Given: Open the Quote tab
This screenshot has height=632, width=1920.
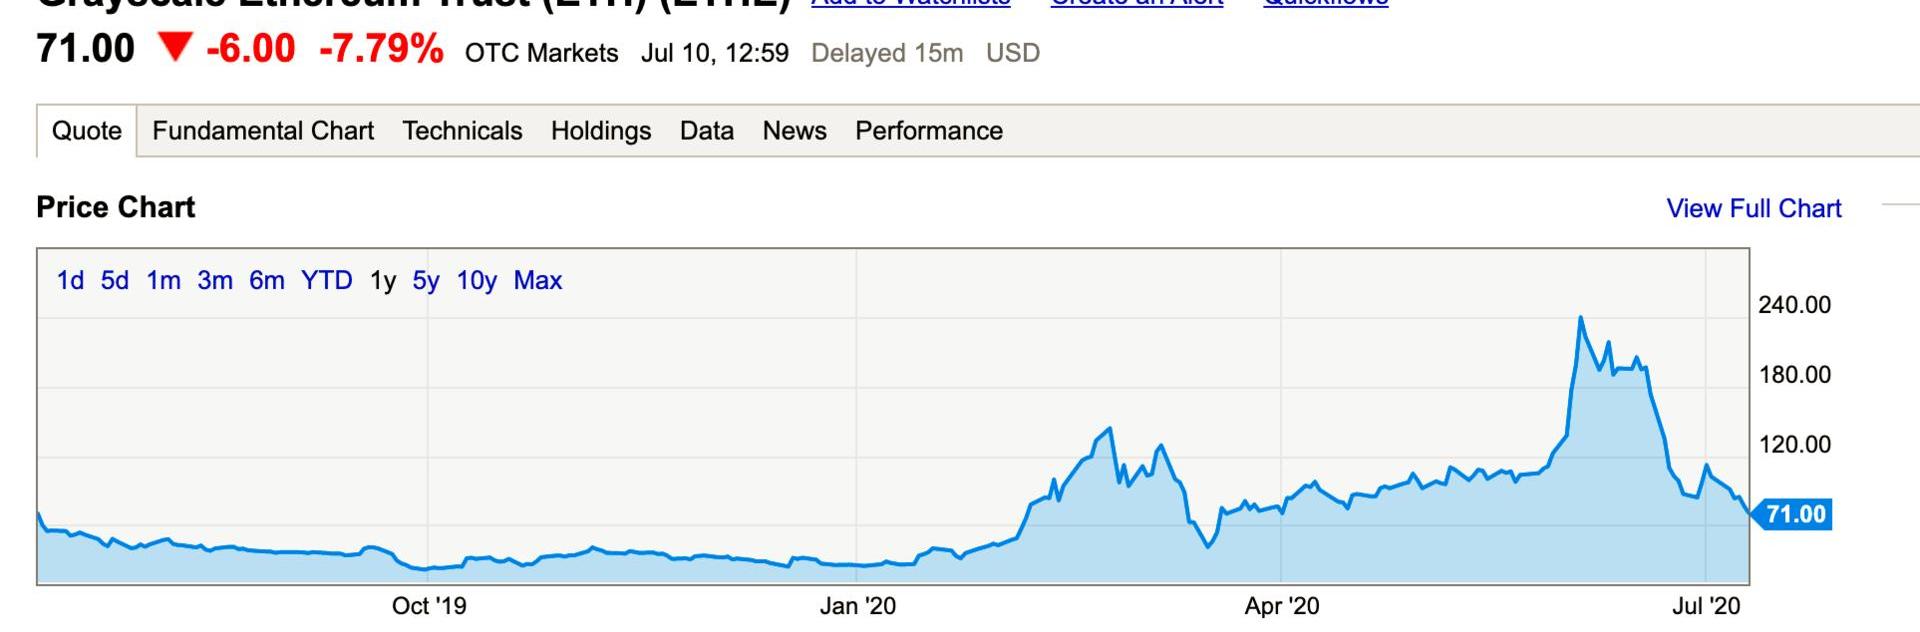Looking at the screenshot, I should pos(87,131).
